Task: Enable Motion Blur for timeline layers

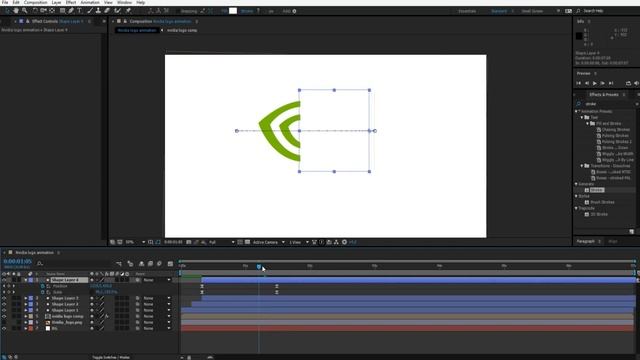Action: pyautogui.click(x=160, y=264)
